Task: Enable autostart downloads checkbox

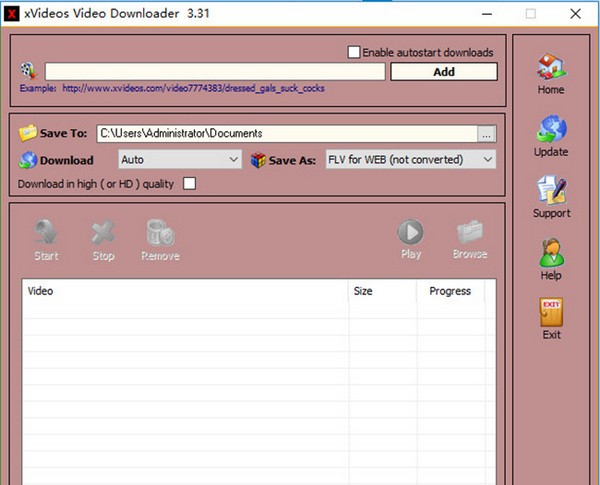Action: click(x=354, y=52)
